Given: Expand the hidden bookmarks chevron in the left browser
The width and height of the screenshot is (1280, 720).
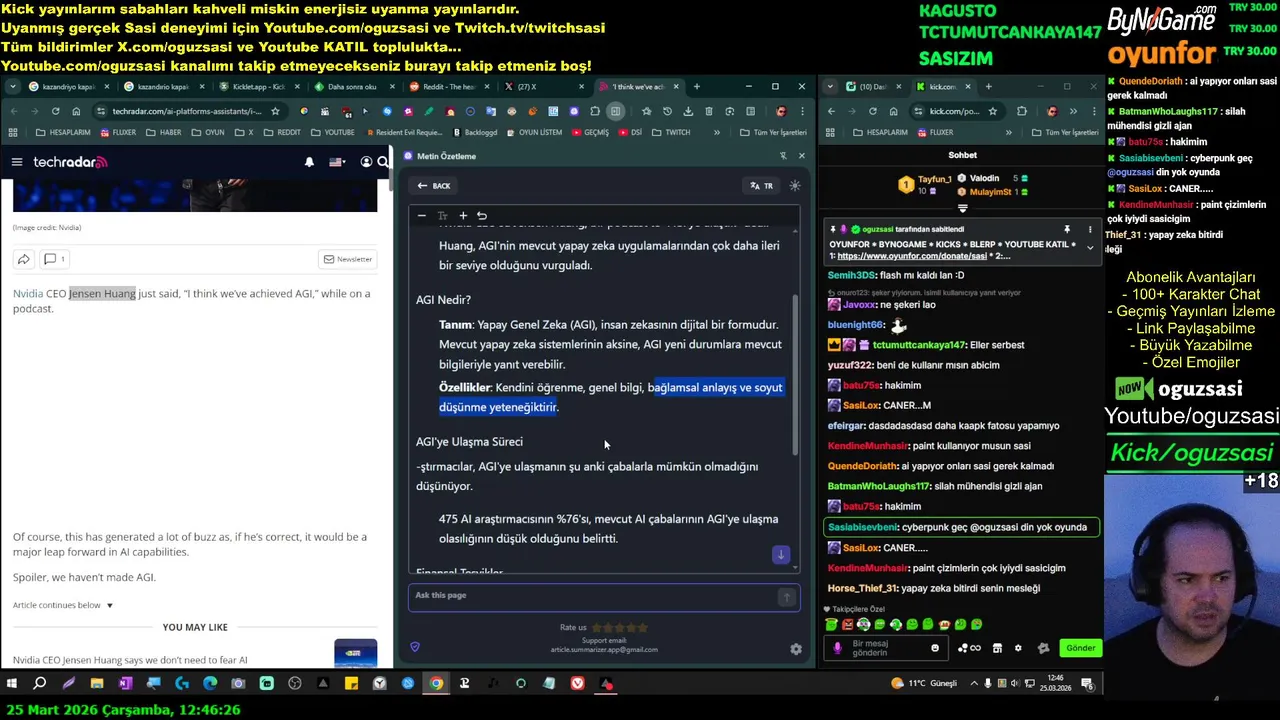Looking at the screenshot, I should coord(716,132).
